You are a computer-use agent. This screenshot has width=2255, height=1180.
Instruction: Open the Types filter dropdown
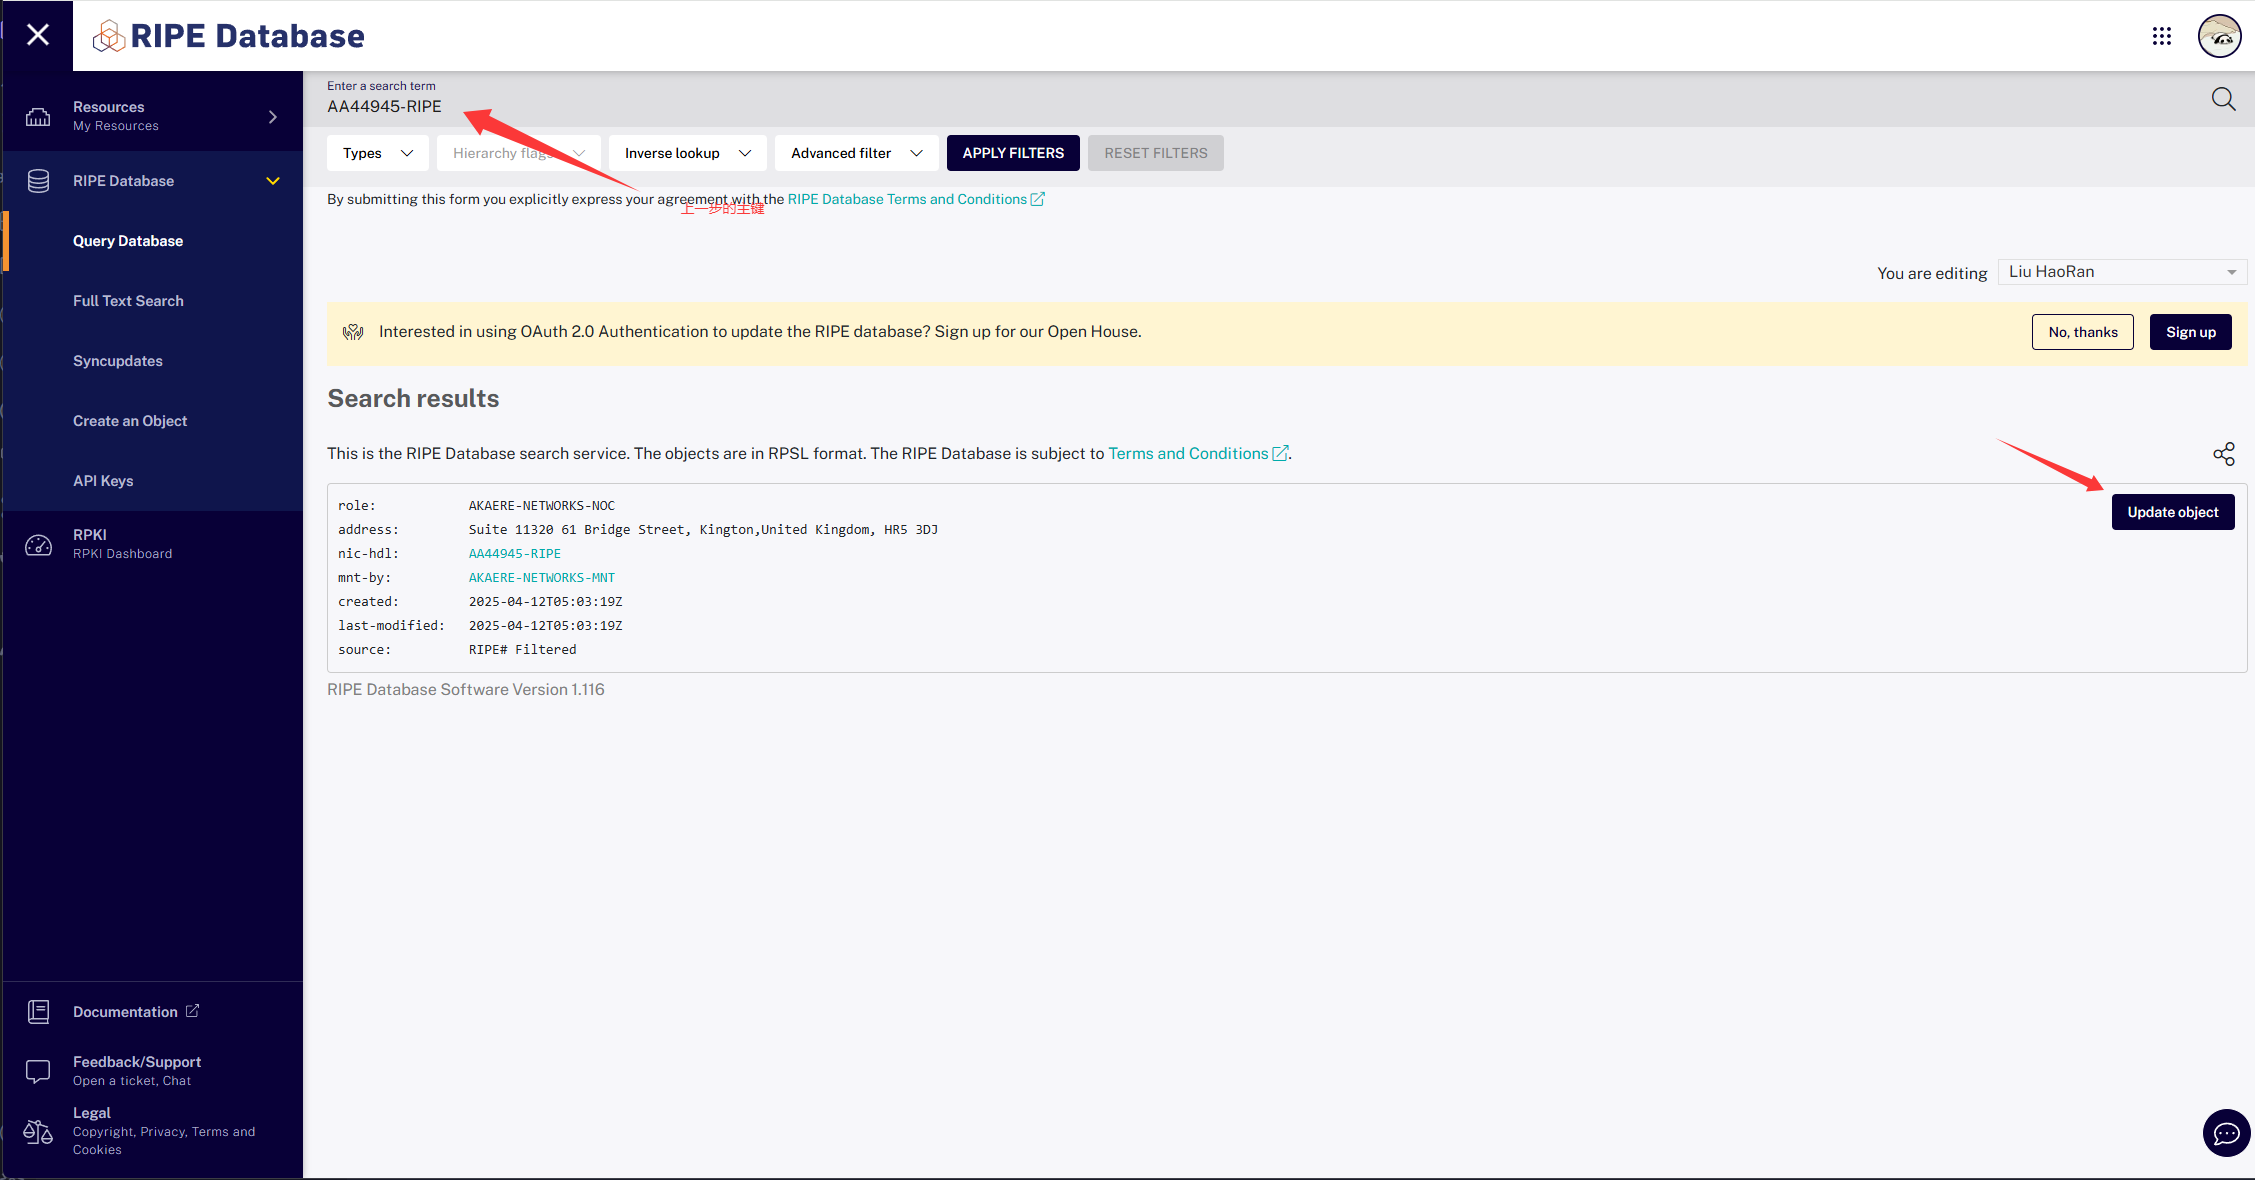coord(377,153)
